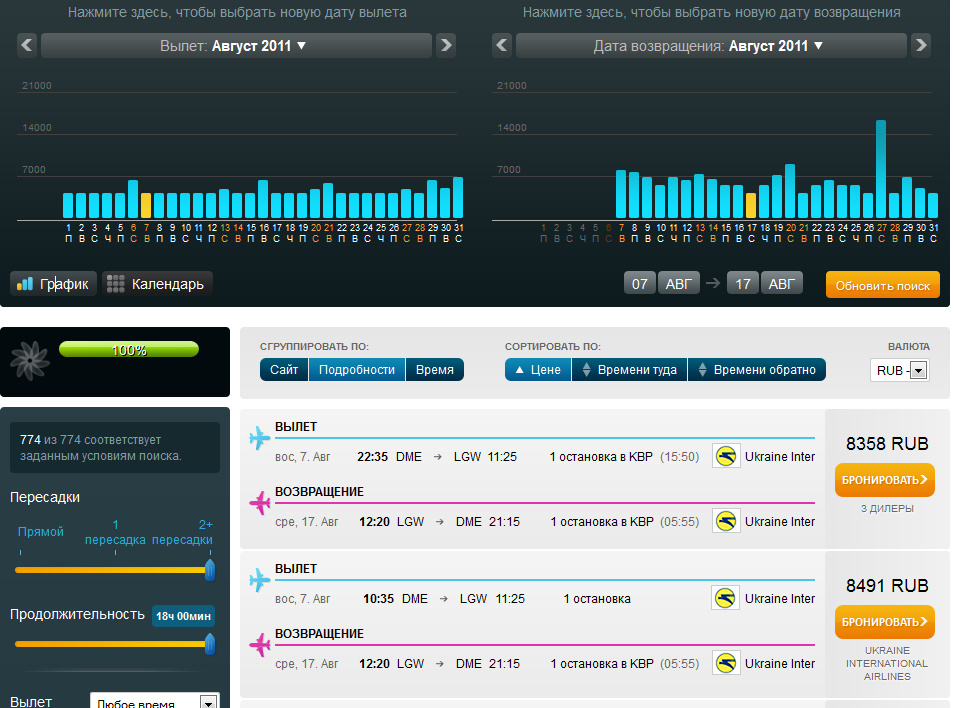Click the pink airplane icon of first return

(x=260, y=502)
